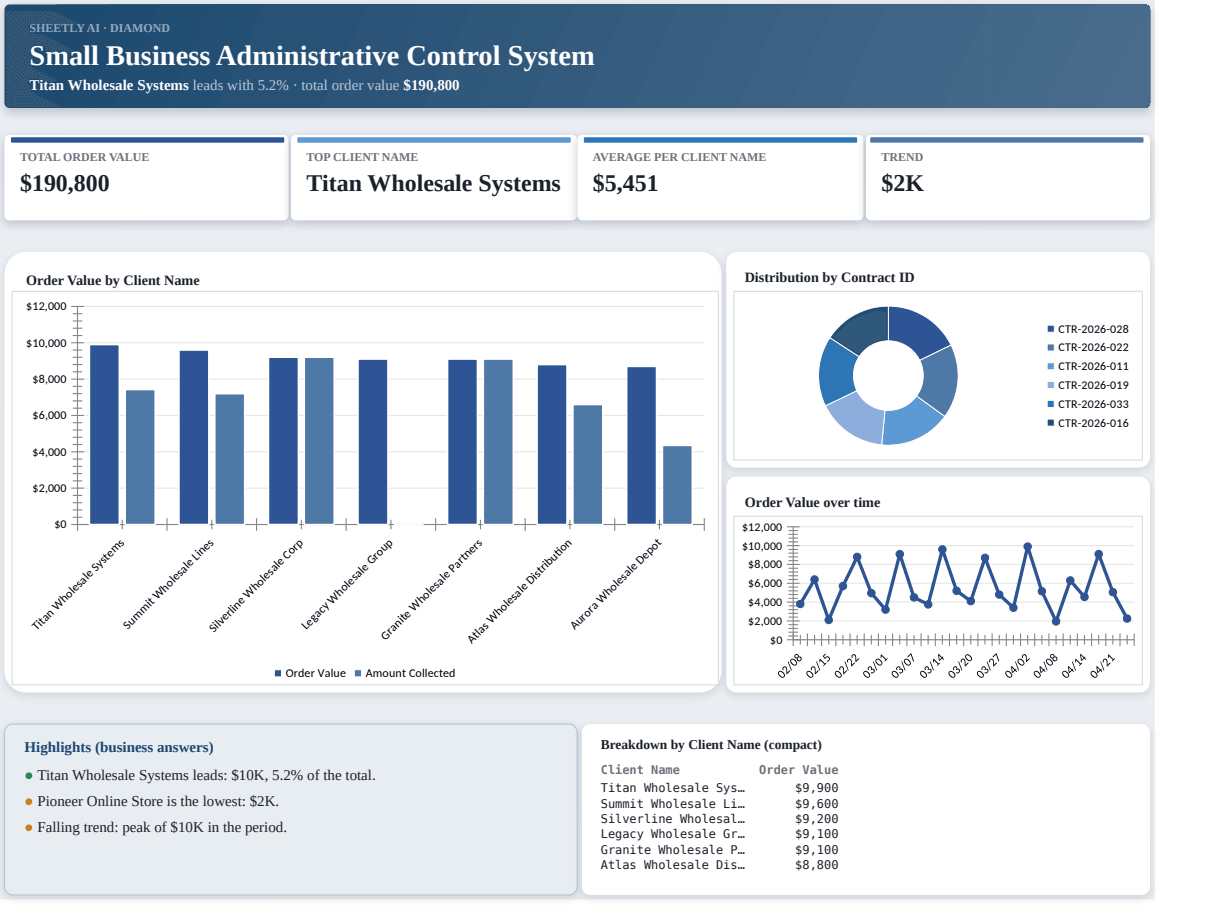Click Granite Wholesale Partners axis label

tap(432, 589)
